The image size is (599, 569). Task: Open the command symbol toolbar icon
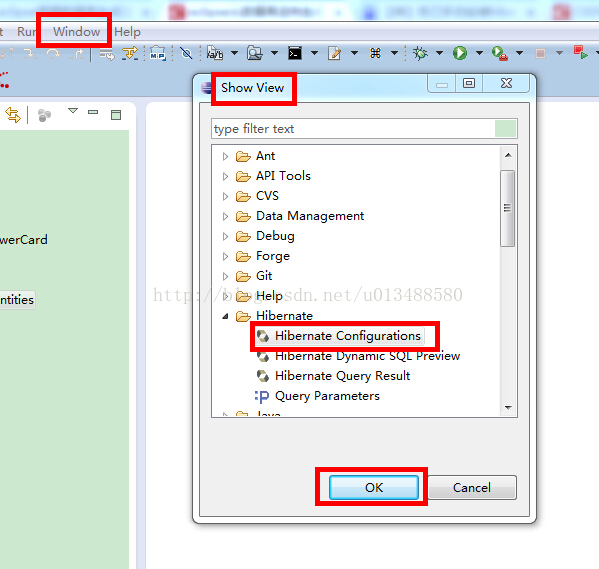coord(376,53)
